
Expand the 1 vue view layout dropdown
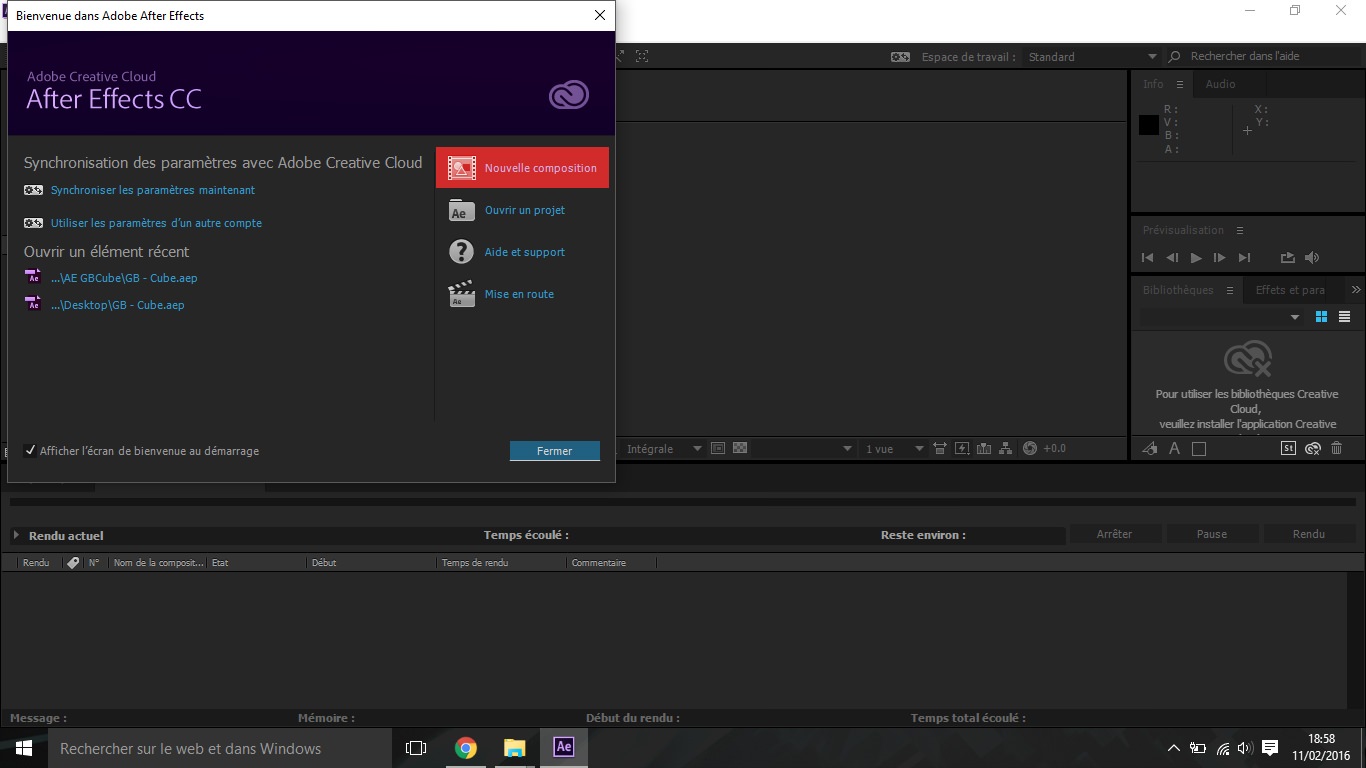919,449
